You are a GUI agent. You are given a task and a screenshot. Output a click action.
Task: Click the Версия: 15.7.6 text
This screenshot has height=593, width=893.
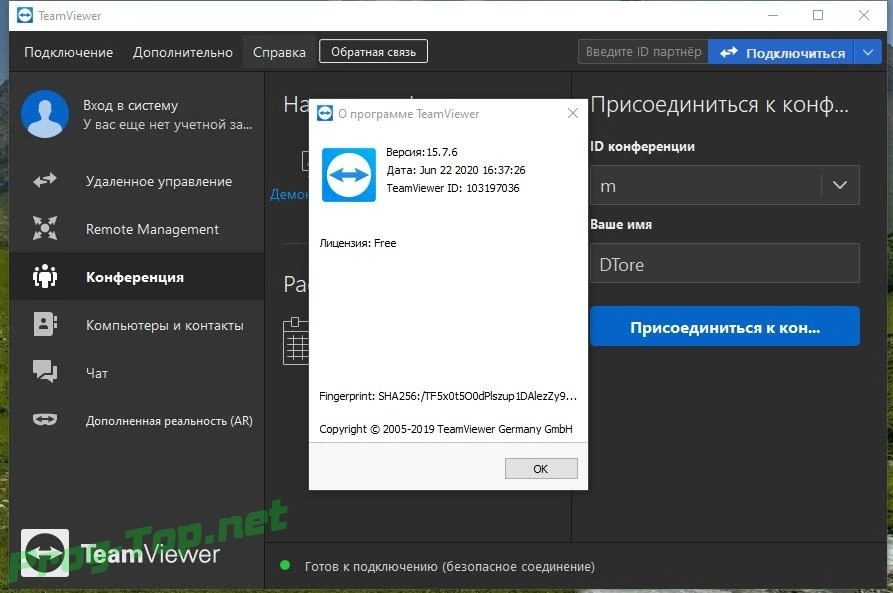(x=421, y=152)
